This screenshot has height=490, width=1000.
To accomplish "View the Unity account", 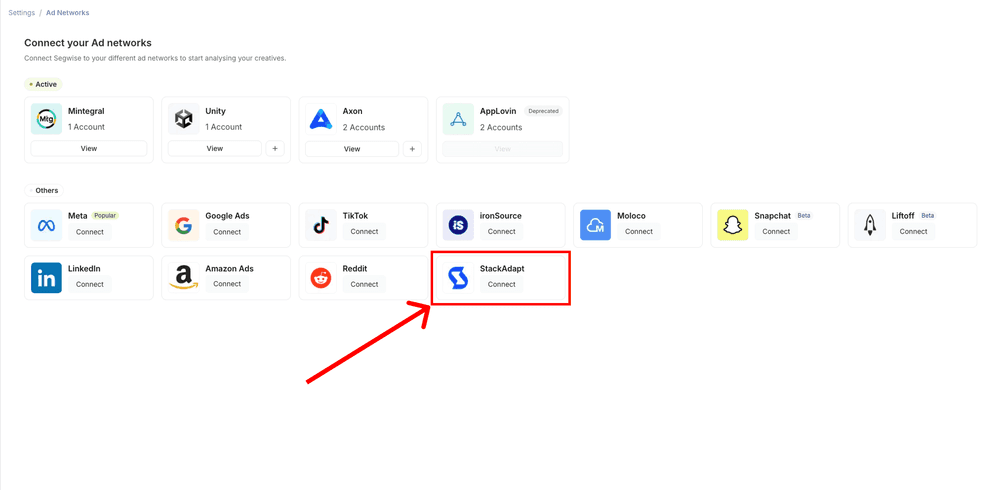I will [x=215, y=148].
